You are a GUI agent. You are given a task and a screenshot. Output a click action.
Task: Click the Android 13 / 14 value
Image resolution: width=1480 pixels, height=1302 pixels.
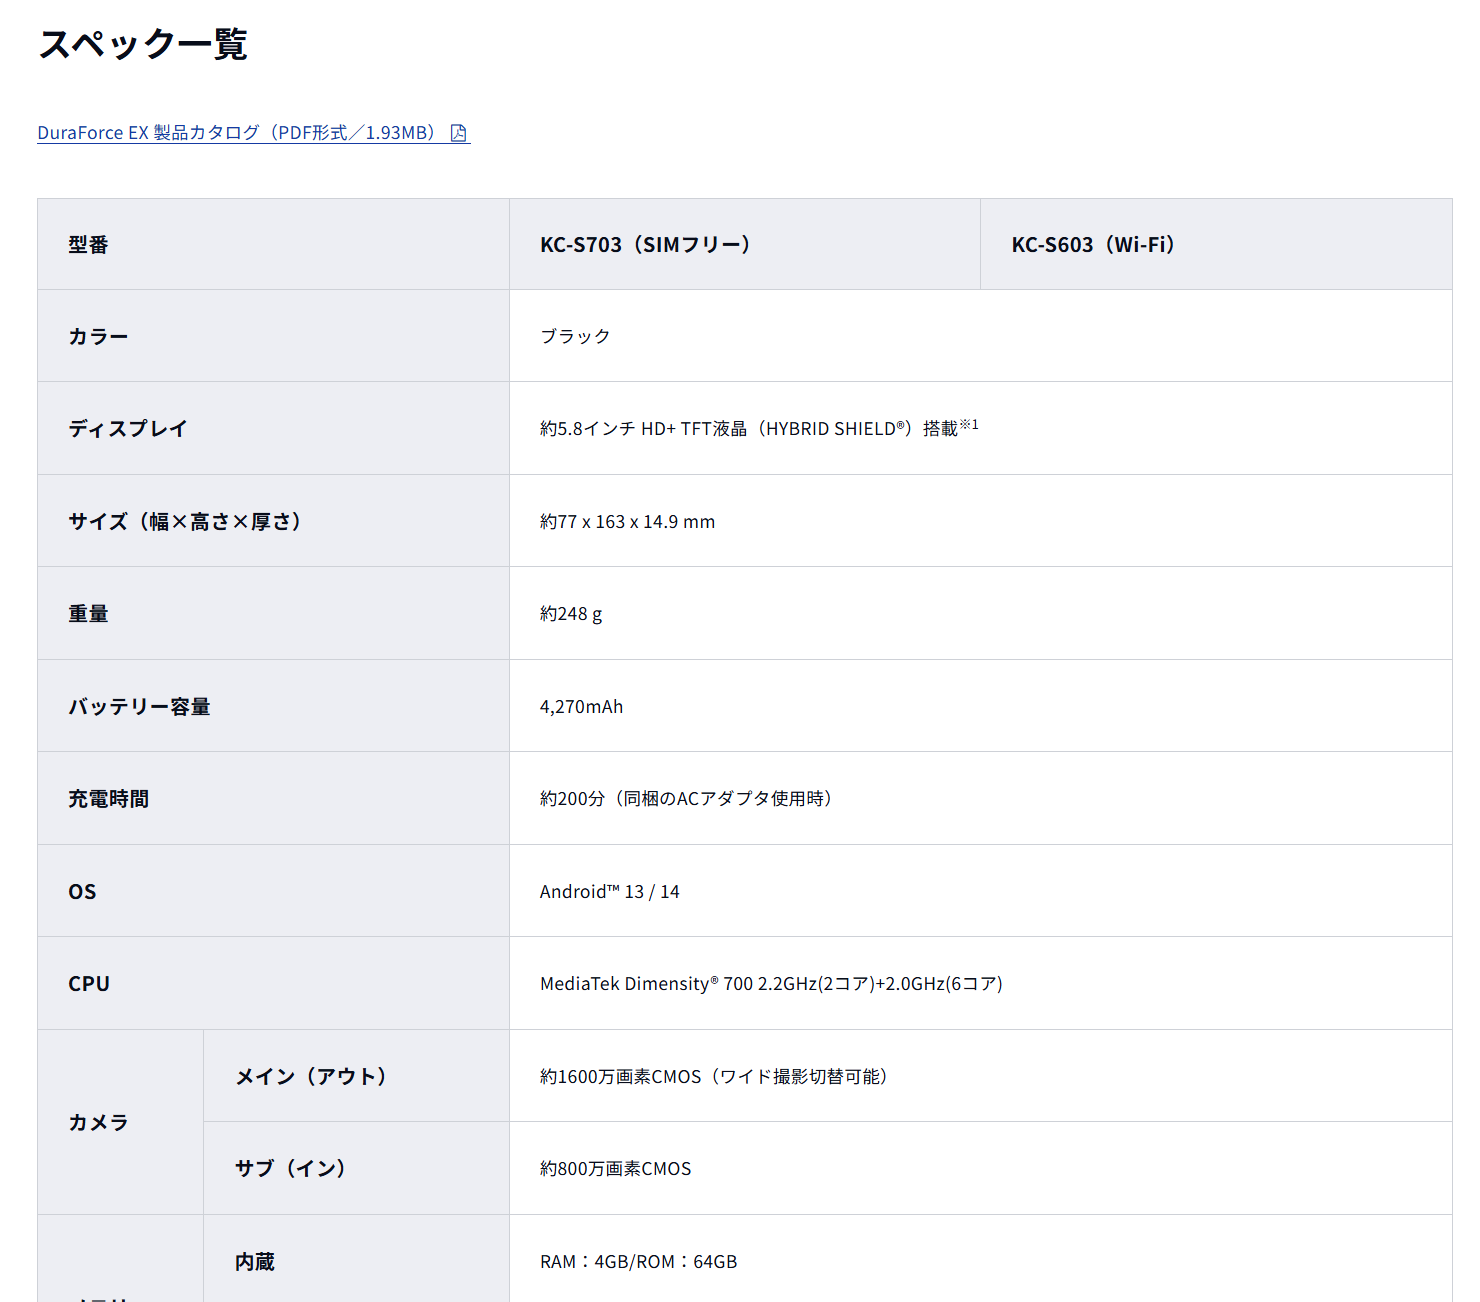609,892
